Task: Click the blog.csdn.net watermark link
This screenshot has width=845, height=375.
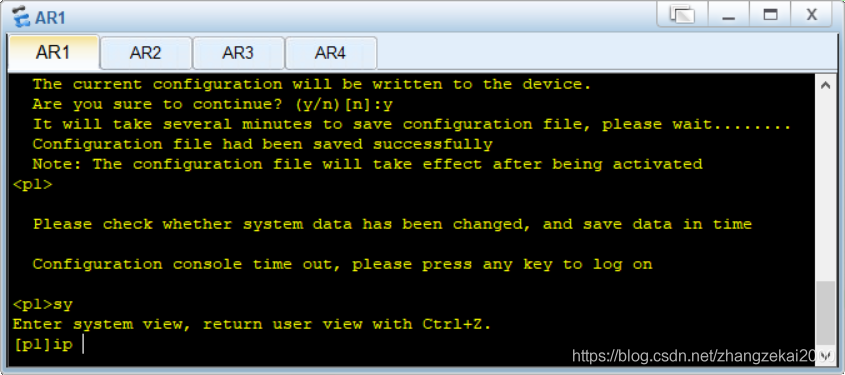Action: point(703,356)
